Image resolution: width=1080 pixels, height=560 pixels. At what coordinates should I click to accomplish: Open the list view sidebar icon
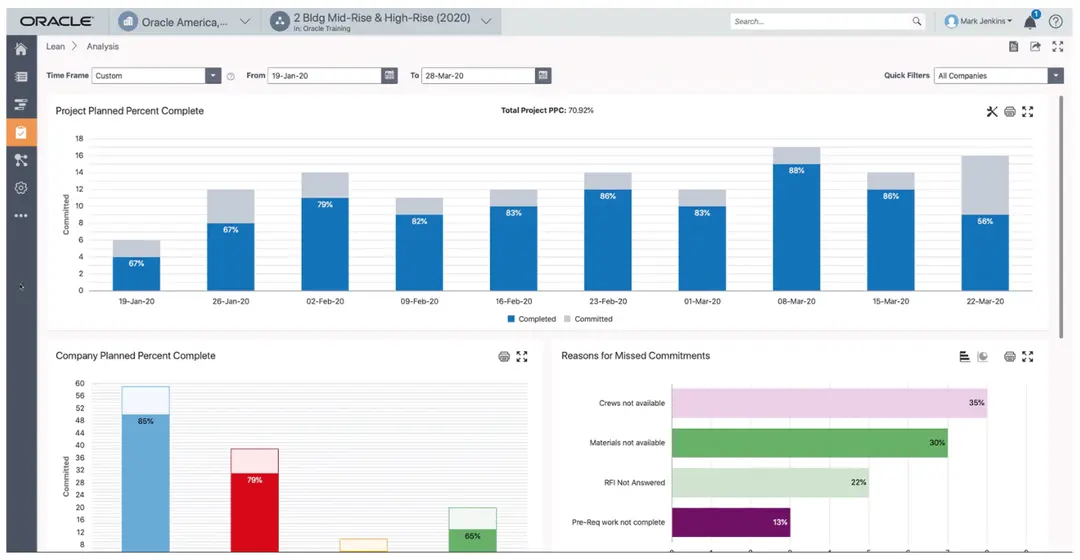coord(21,77)
